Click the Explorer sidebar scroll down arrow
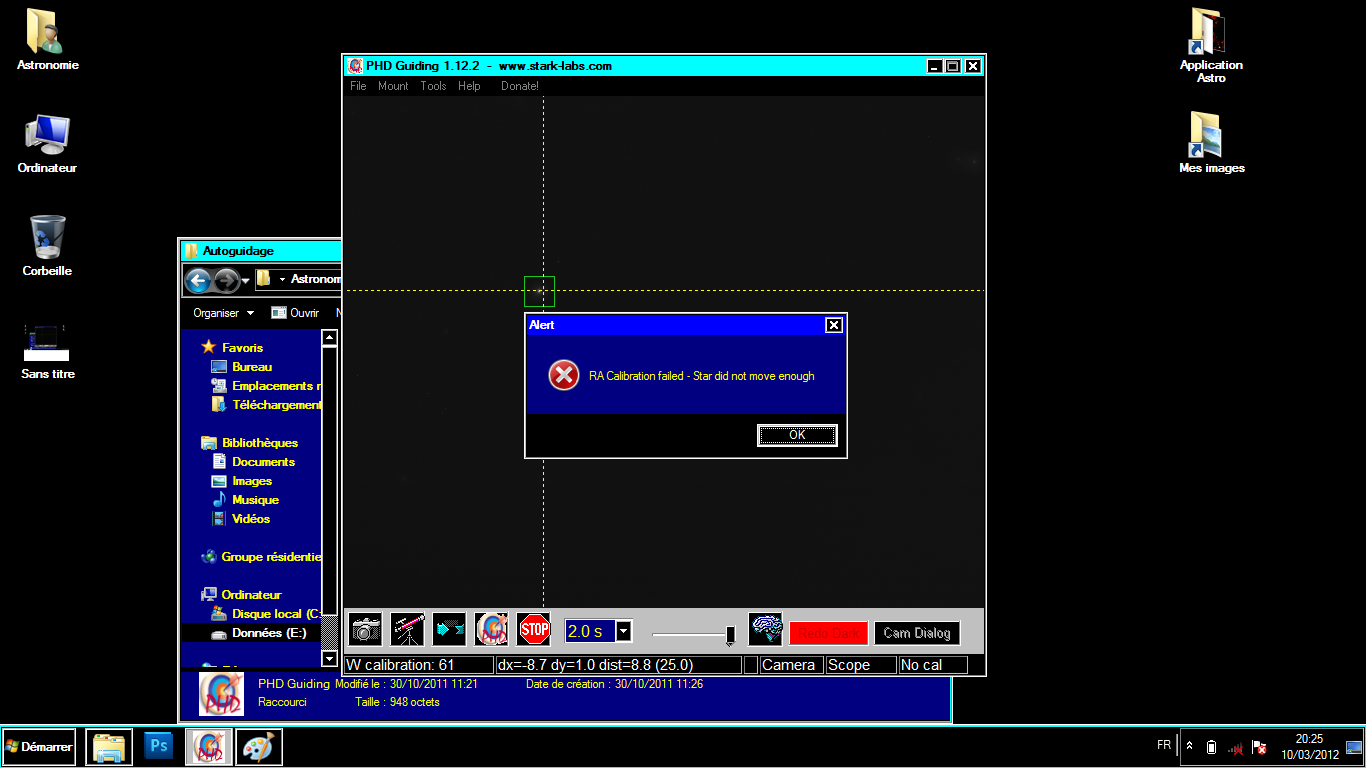1367x769 pixels. 330,659
